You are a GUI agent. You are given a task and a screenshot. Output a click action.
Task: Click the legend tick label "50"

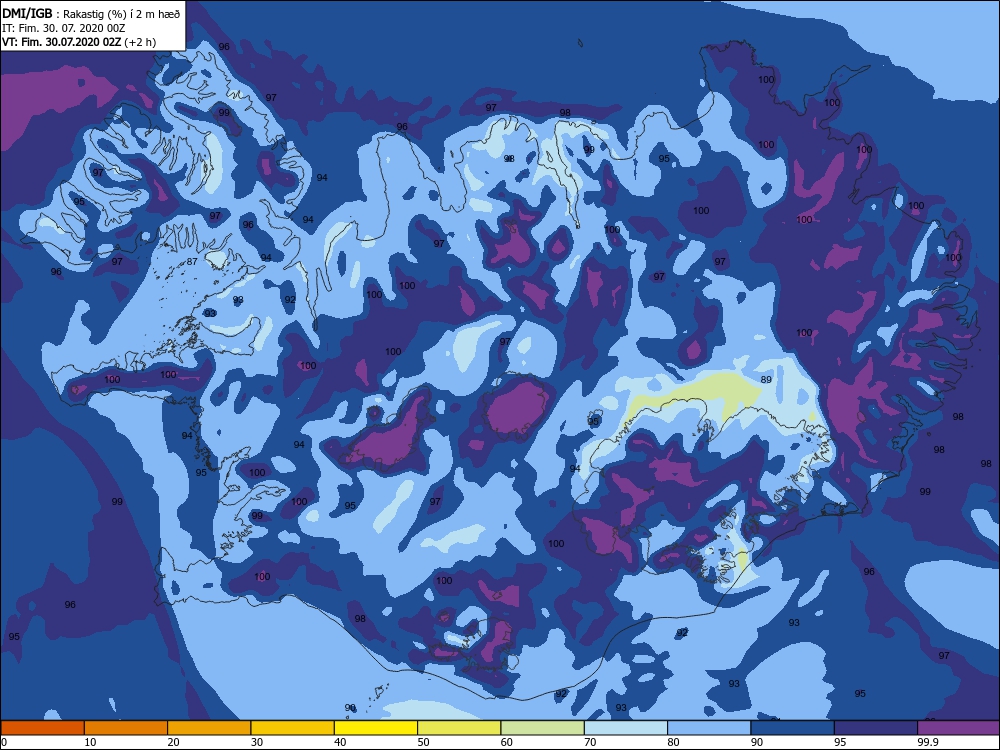pyautogui.click(x=424, y=742)
